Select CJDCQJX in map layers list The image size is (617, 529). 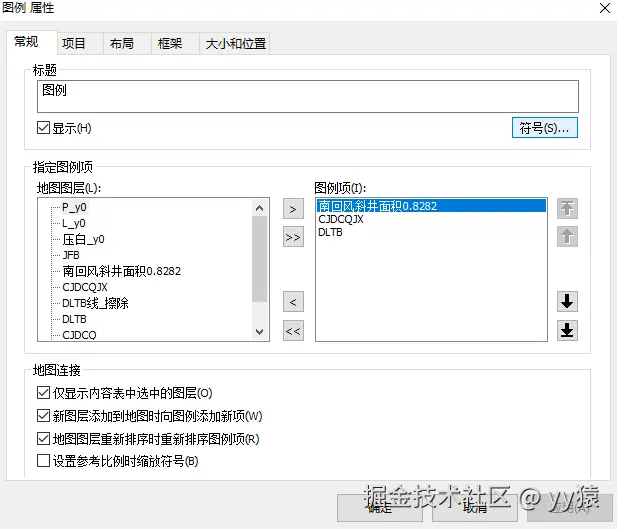pyautogui.click(x=85, y=287)
